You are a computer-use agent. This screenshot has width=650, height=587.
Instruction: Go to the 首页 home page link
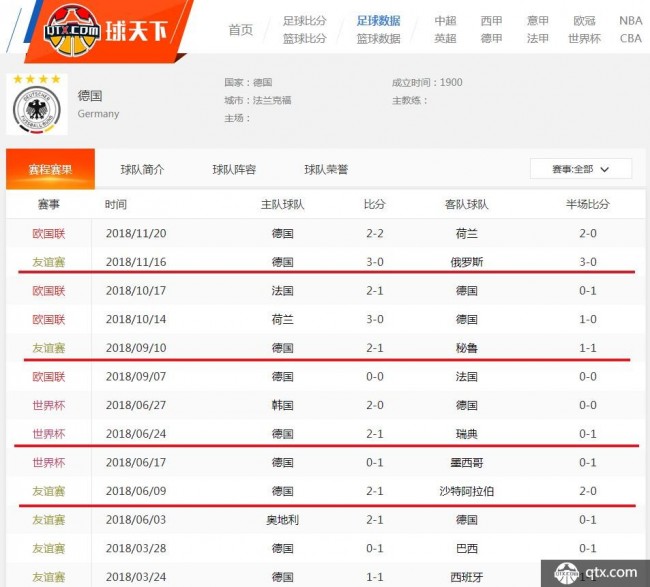(x=240, y=30)
